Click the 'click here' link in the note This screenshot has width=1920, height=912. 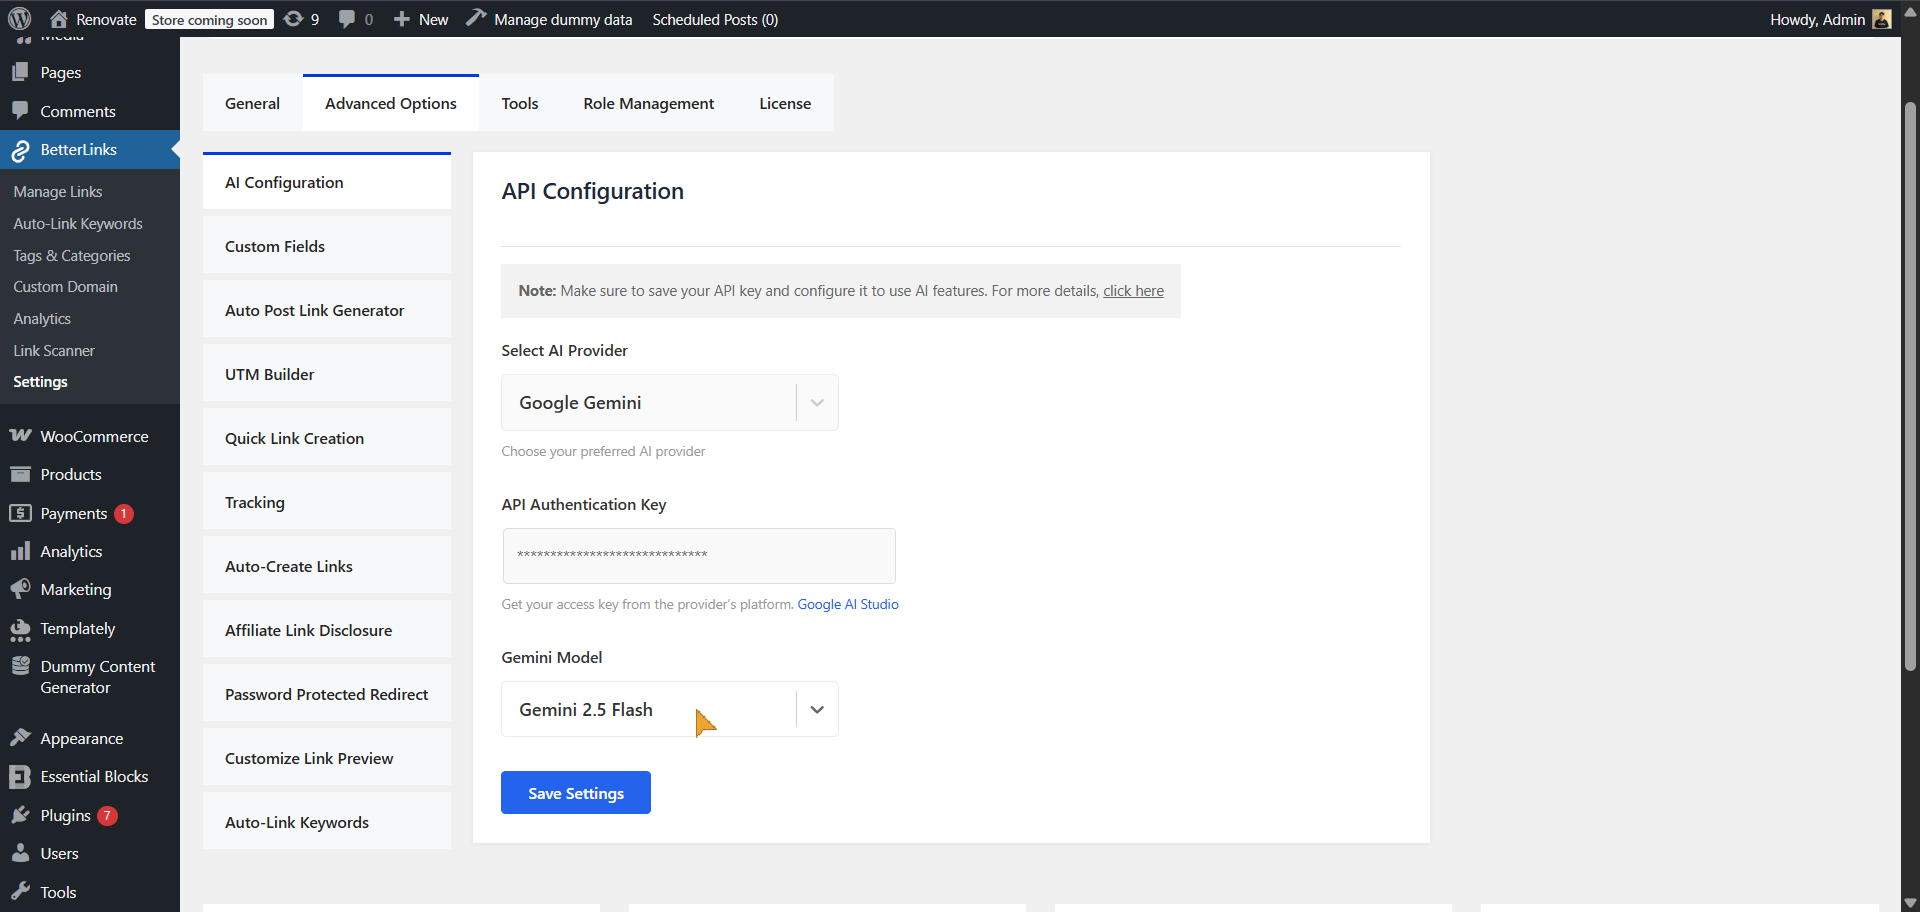point(1132,290)
